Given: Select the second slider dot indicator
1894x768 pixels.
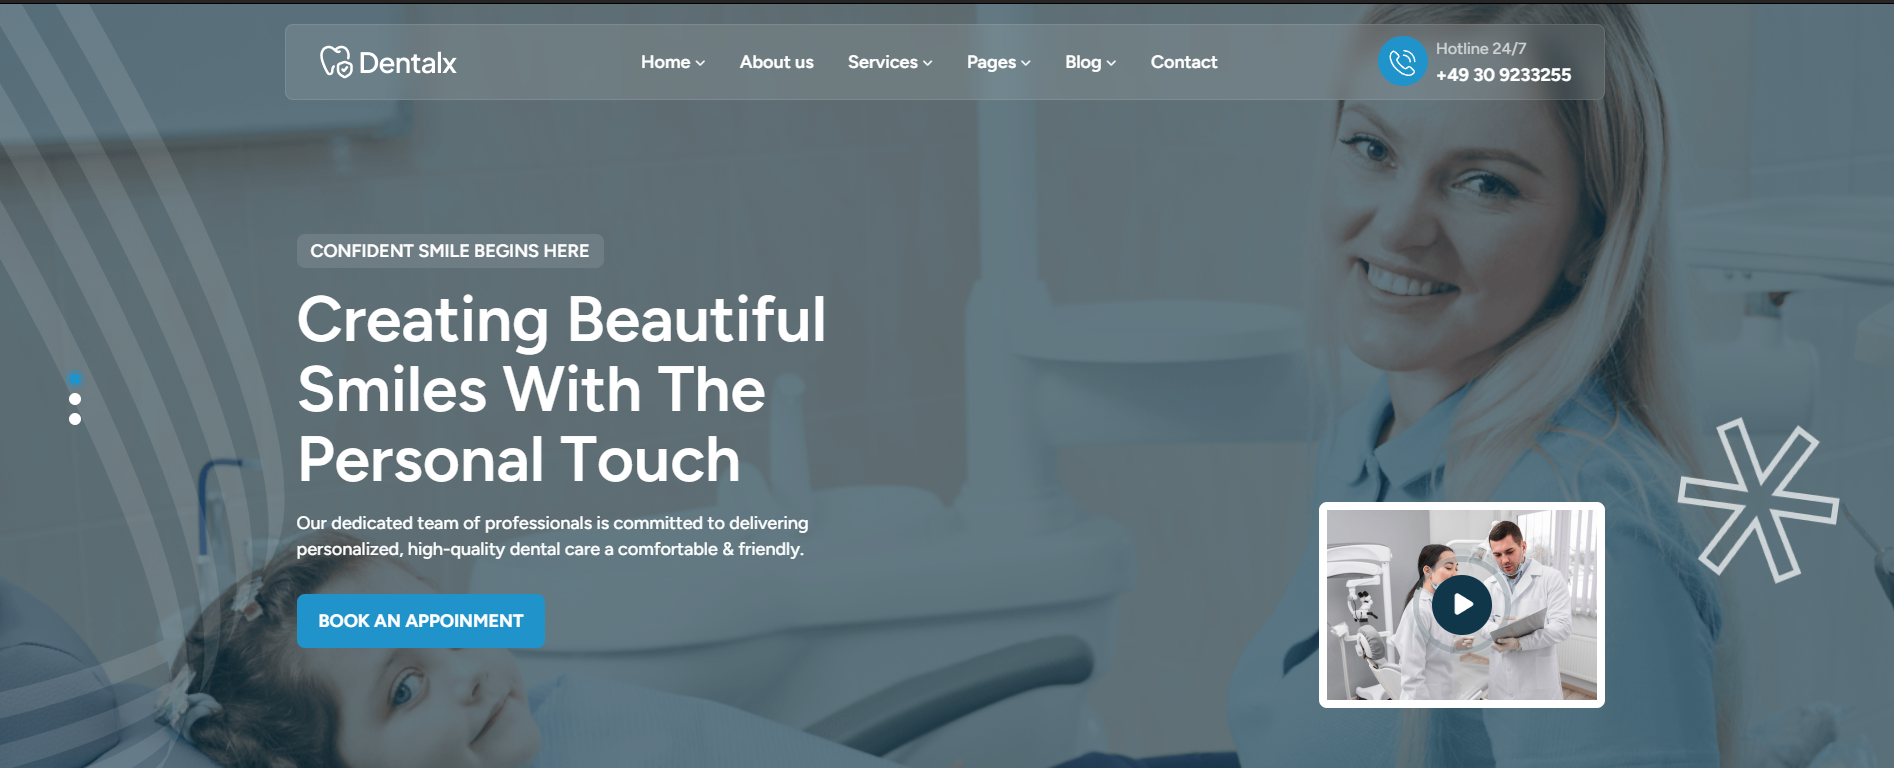Looking at the screenshot, I should pos(75,399).
